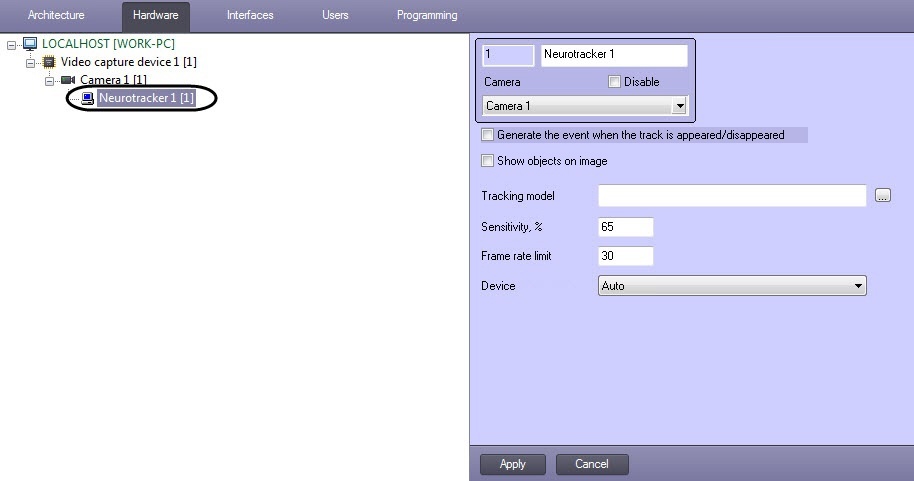This screenshot has width=914, height=481.
Task: Click the Cancel button
Action: tap(591, 464)
